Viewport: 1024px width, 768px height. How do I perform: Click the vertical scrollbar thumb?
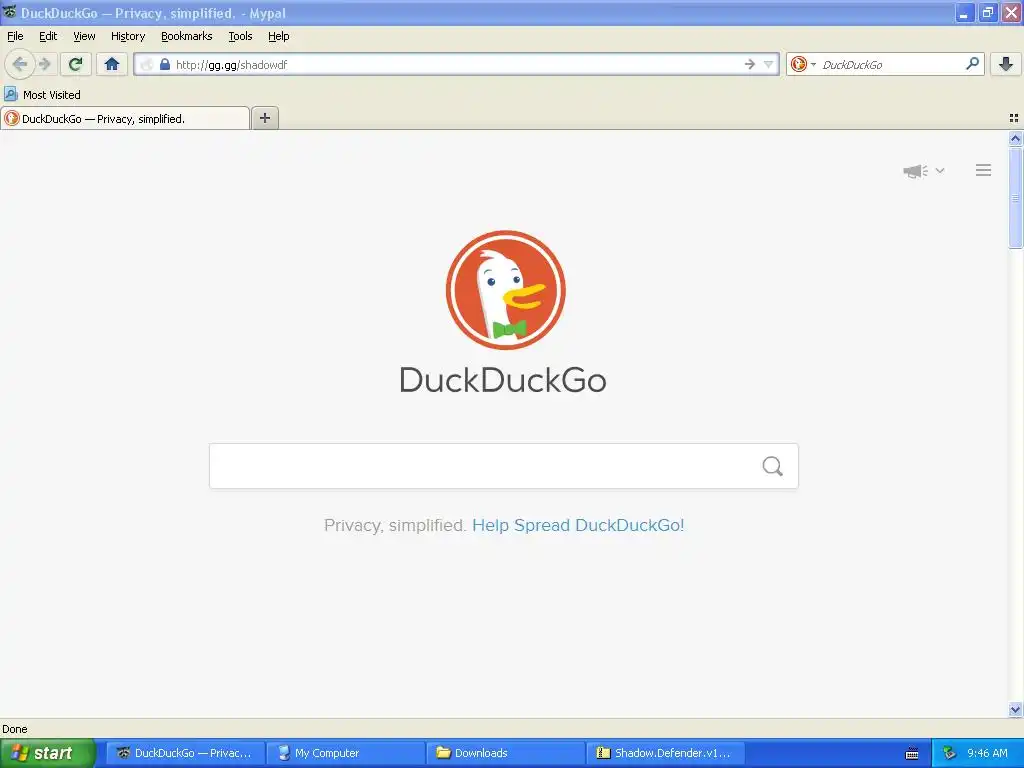(x=1016, y=198)
